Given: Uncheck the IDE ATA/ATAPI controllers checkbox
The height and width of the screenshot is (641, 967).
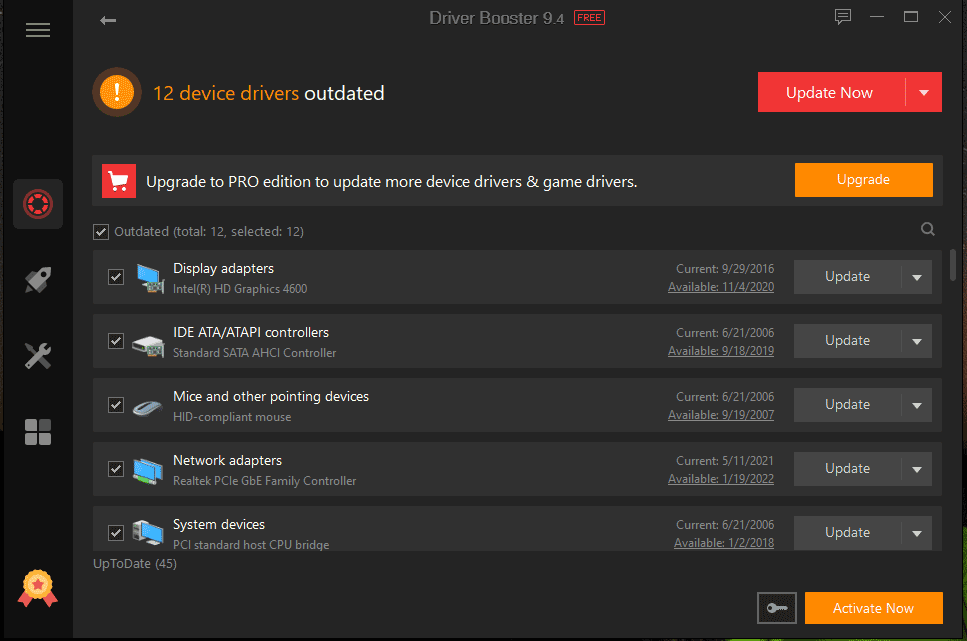Looking at the screenshot, I should click(116, 341).
